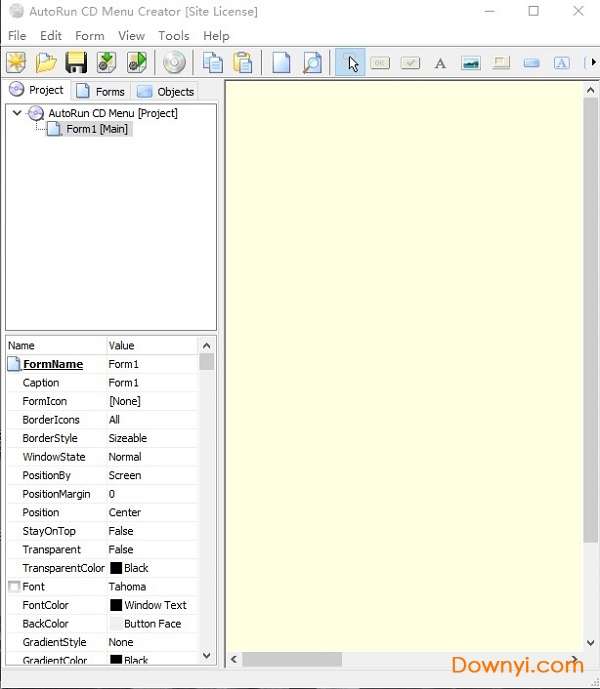Select Form1 [Main] in the project tree
The height and width of the screenshot is (689, 600).
[97, 129]
